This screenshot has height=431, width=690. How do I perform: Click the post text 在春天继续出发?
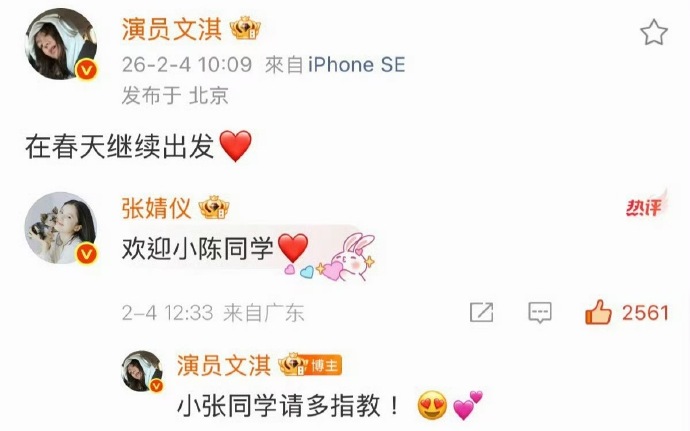pos(120,147)
